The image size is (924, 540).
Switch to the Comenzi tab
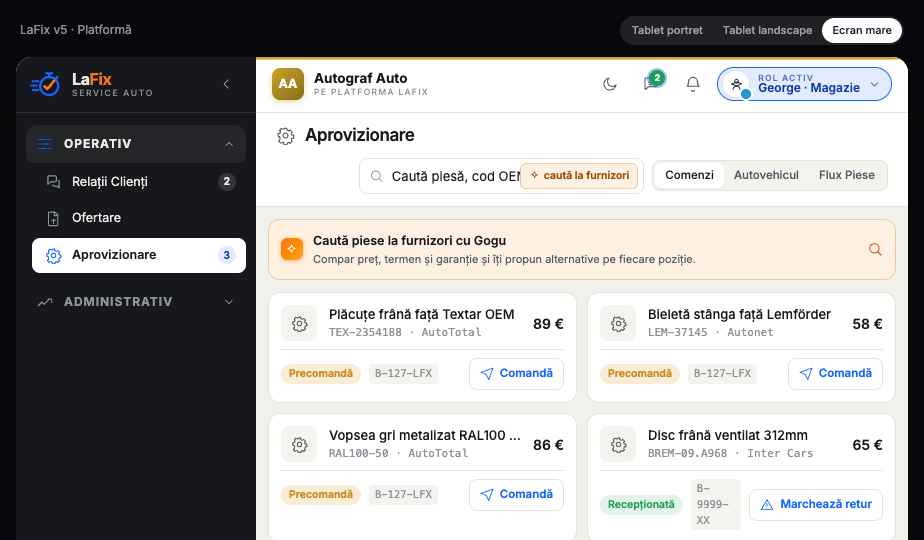tap(689, 175)
